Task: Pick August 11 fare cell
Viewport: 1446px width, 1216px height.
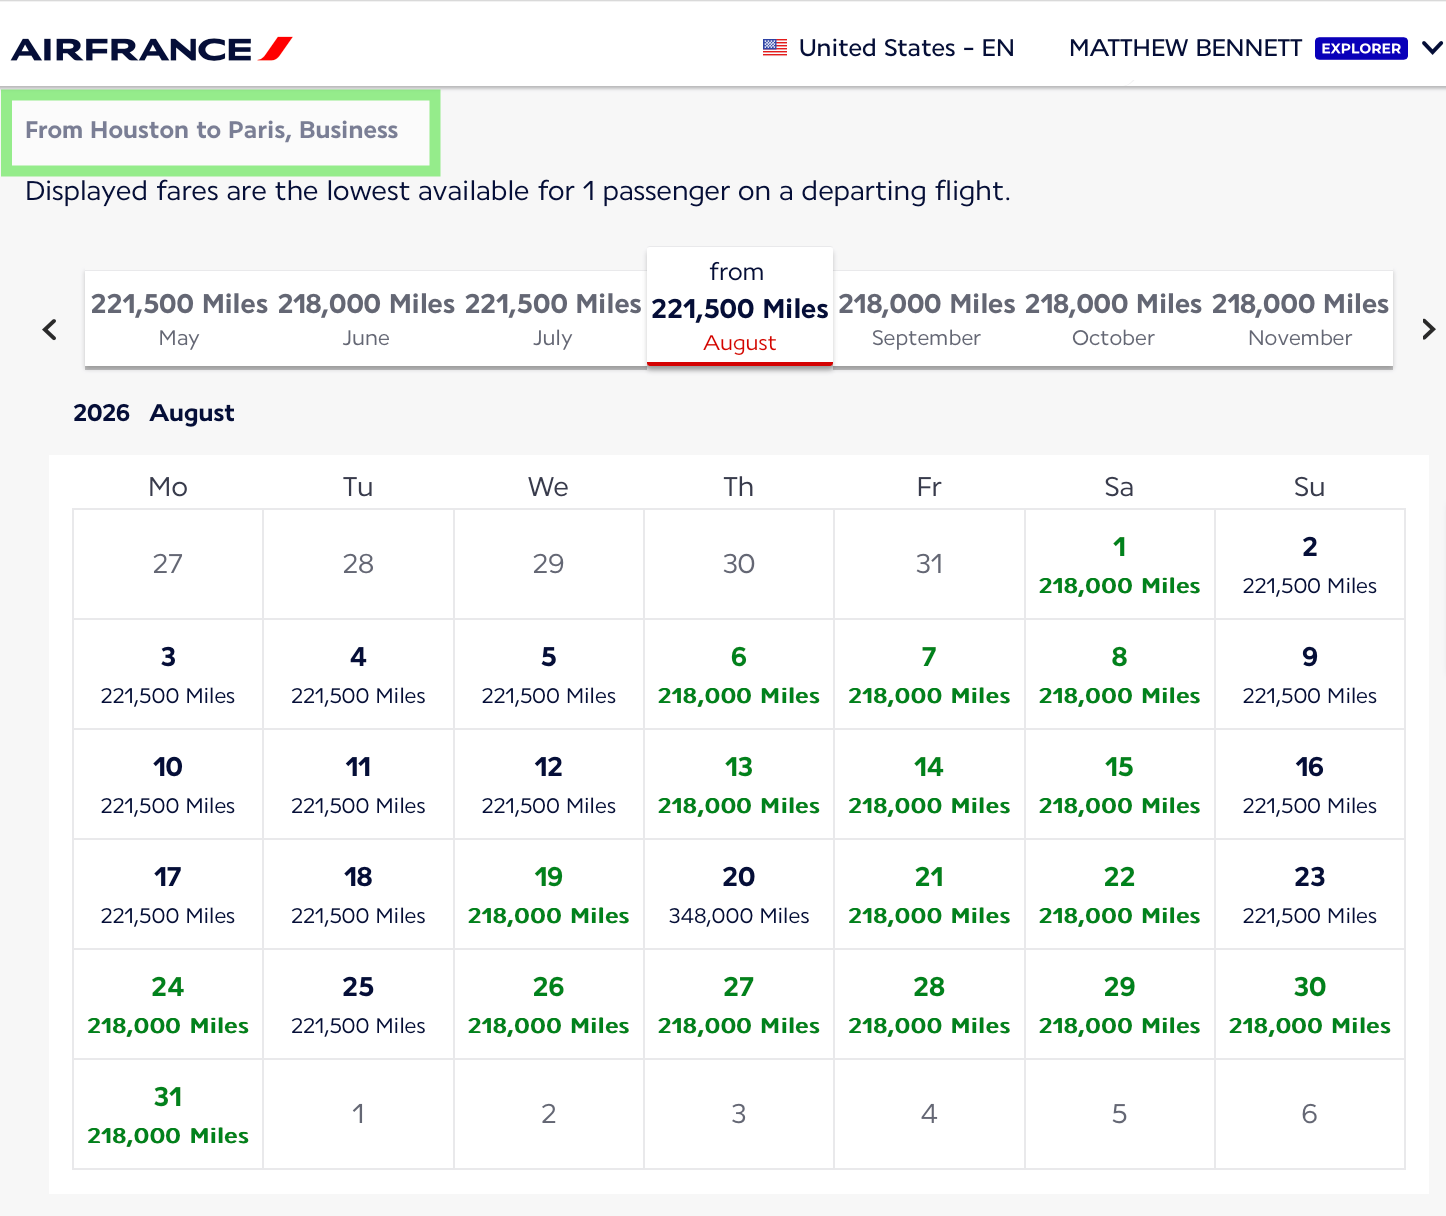Action: (x=358, y=784)
